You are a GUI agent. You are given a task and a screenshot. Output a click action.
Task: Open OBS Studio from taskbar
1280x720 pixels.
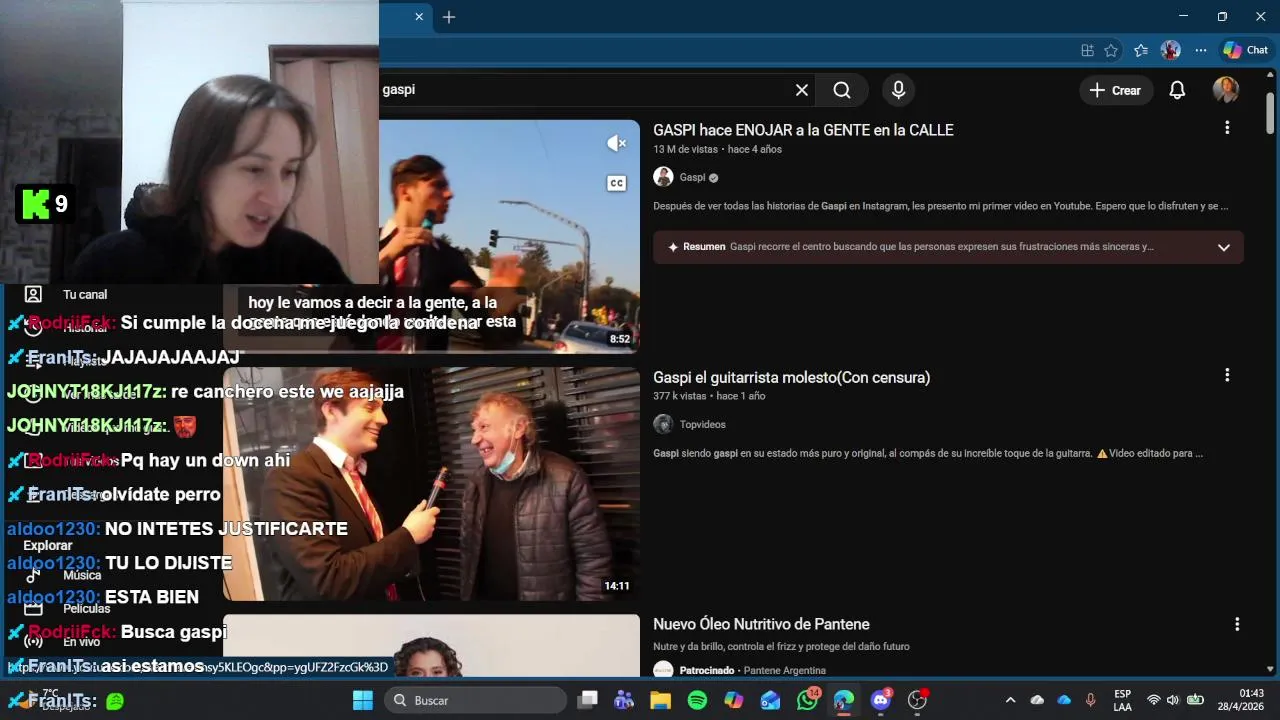tap(917, 700)
